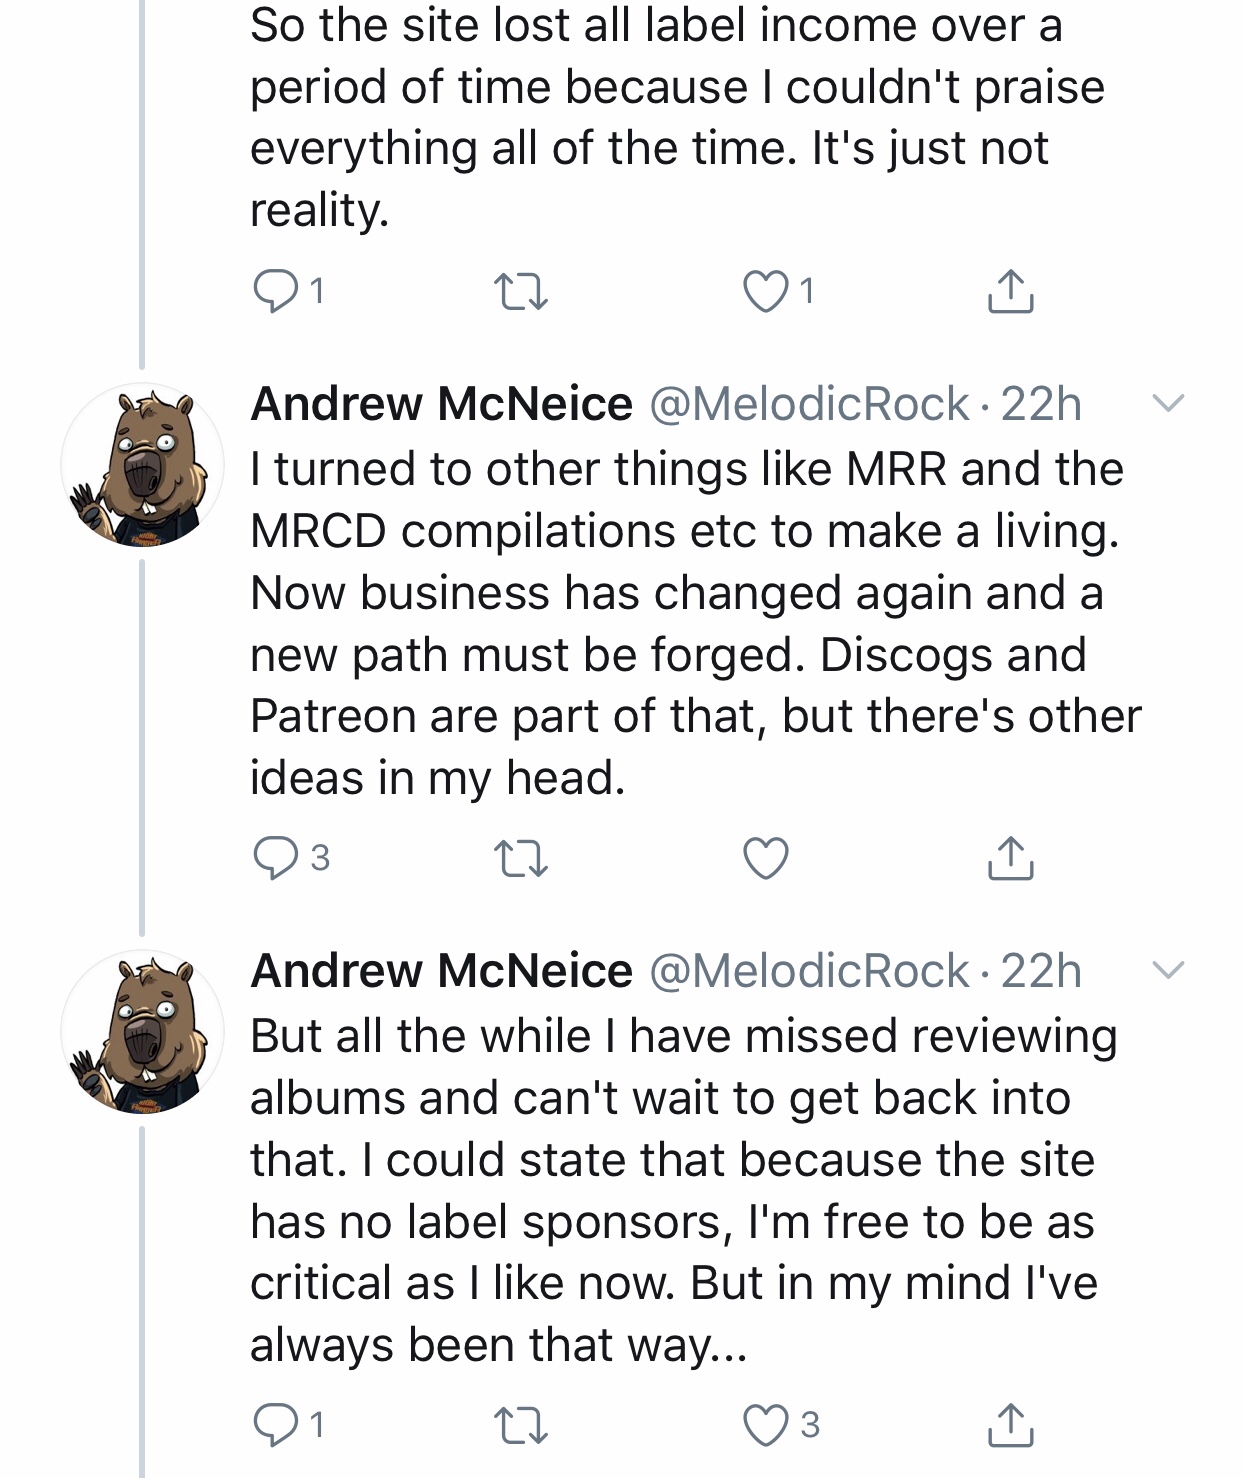This screenshot has height=1478, width=1242.
Task: Open Andrew McNeice name on 'MRCD compilations' tweet
Action: click(x=441, y=404)
